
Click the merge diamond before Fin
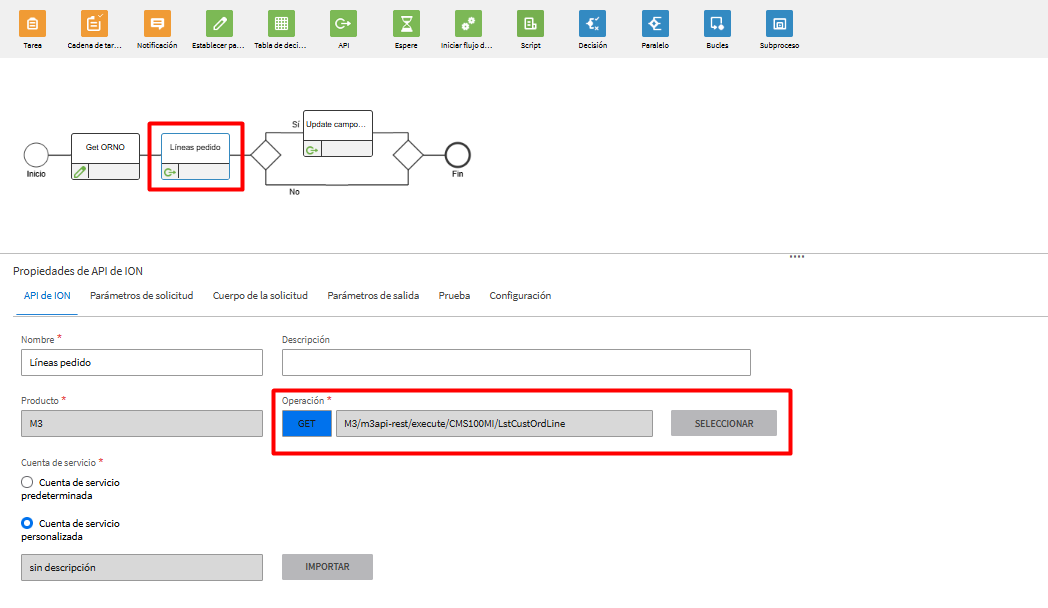pos(408,155)
